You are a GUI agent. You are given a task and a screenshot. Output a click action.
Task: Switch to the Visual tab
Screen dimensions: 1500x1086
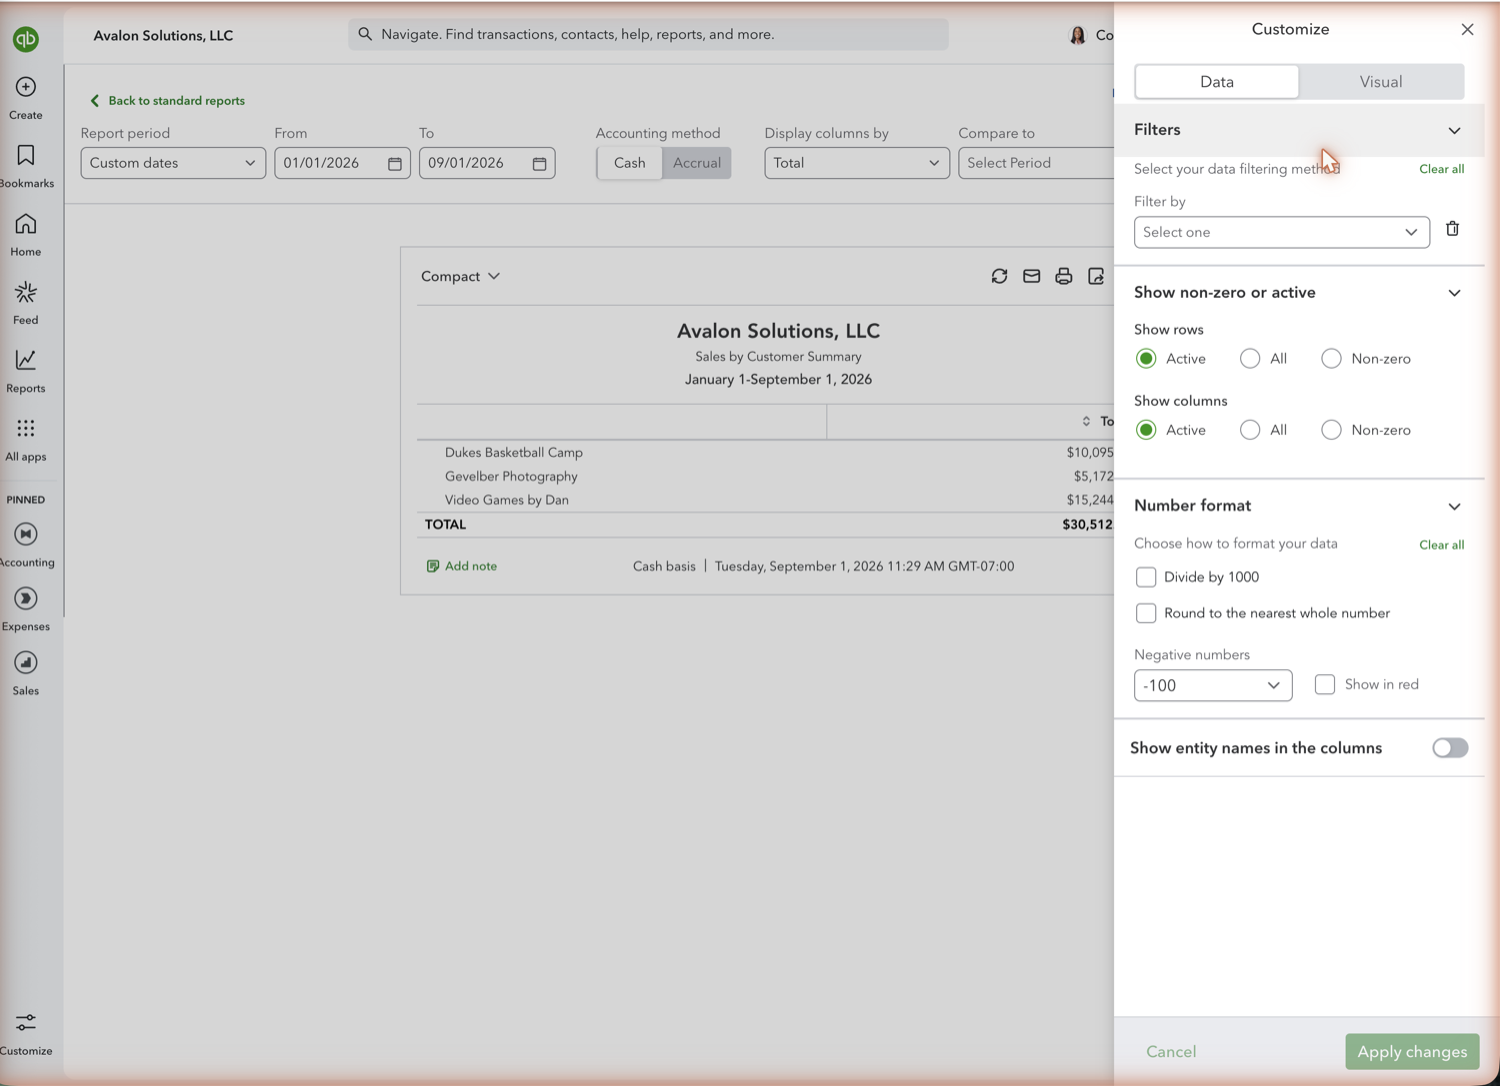[1381, 82]
